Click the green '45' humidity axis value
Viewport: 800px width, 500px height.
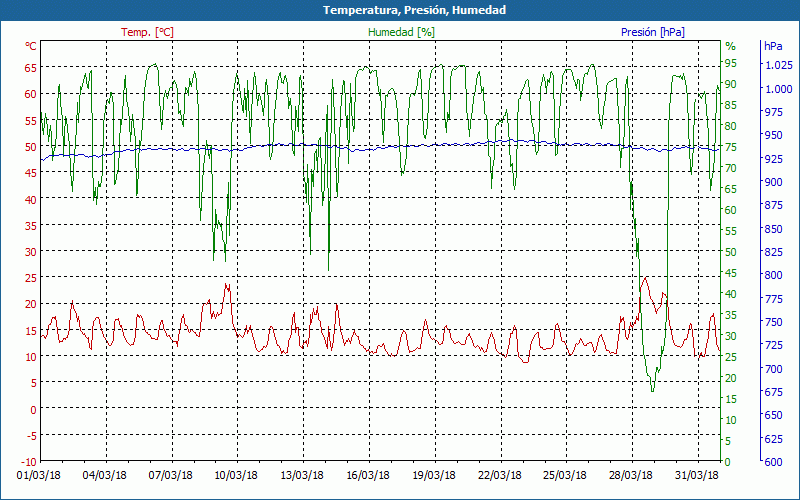pyautogui.click(x=731, y=273)
